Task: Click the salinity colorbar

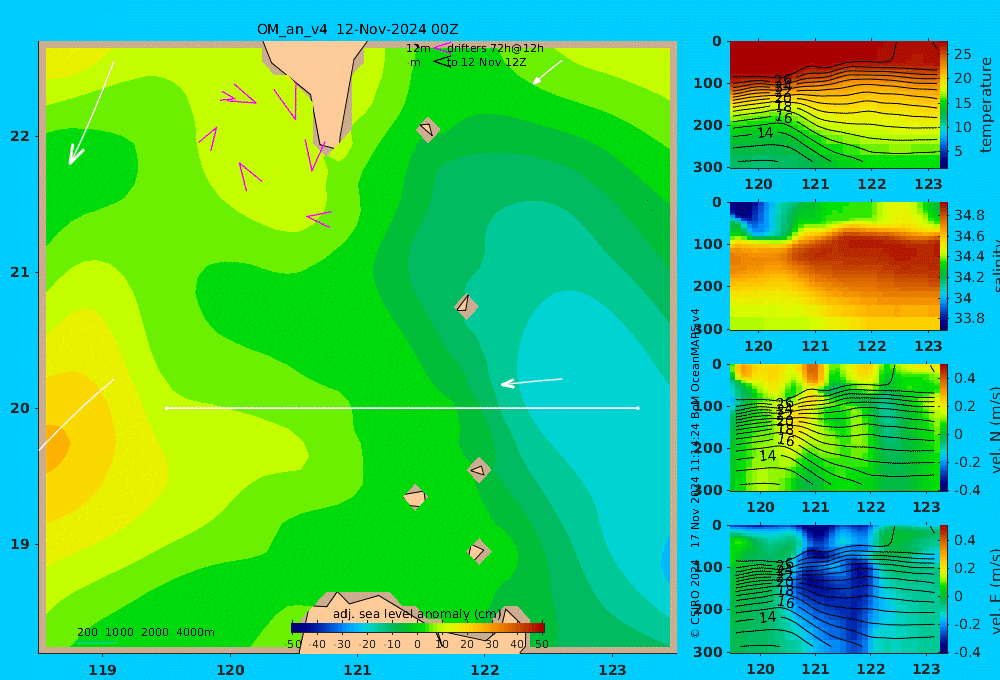Action: (943, 266)
